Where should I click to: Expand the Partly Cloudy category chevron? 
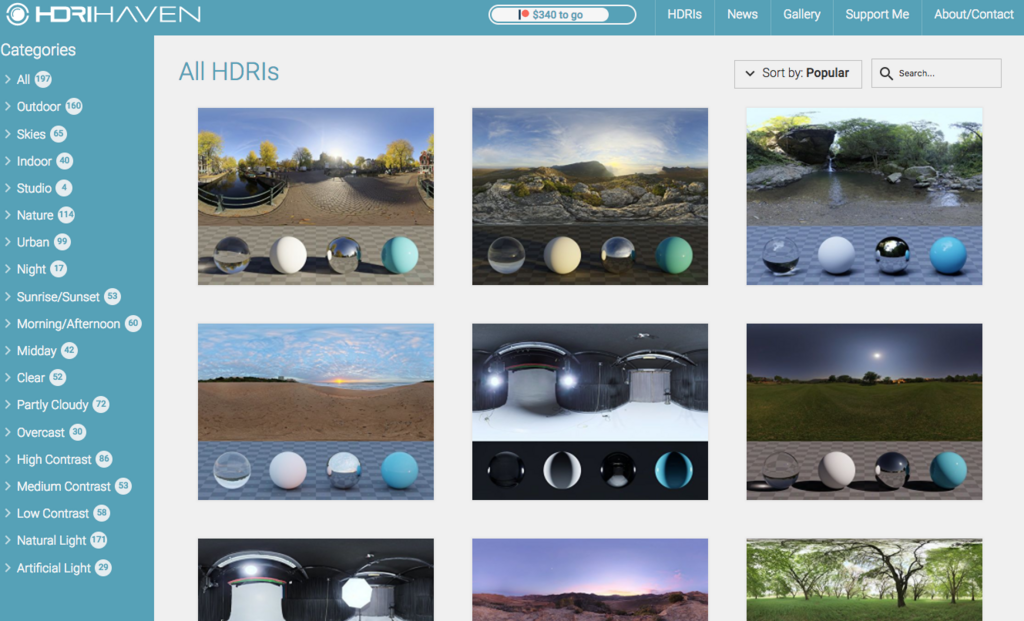pos(7,405)
